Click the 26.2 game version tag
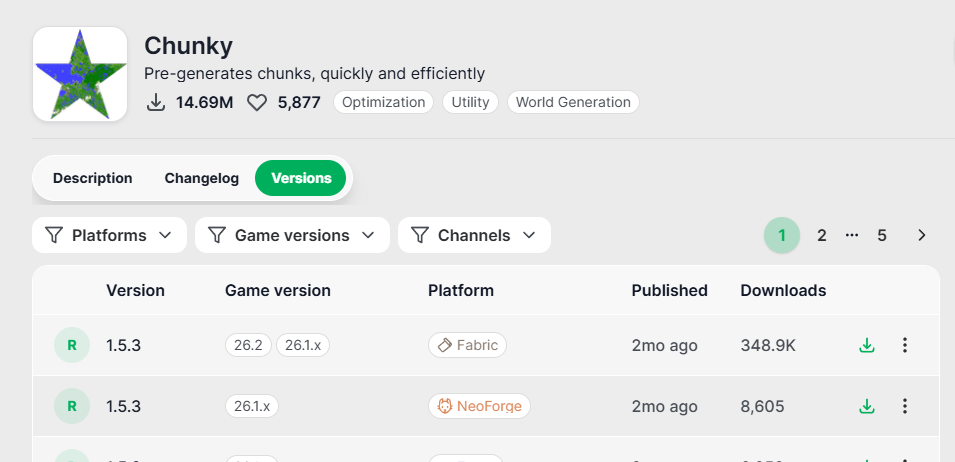 click(x=248, y=345)
